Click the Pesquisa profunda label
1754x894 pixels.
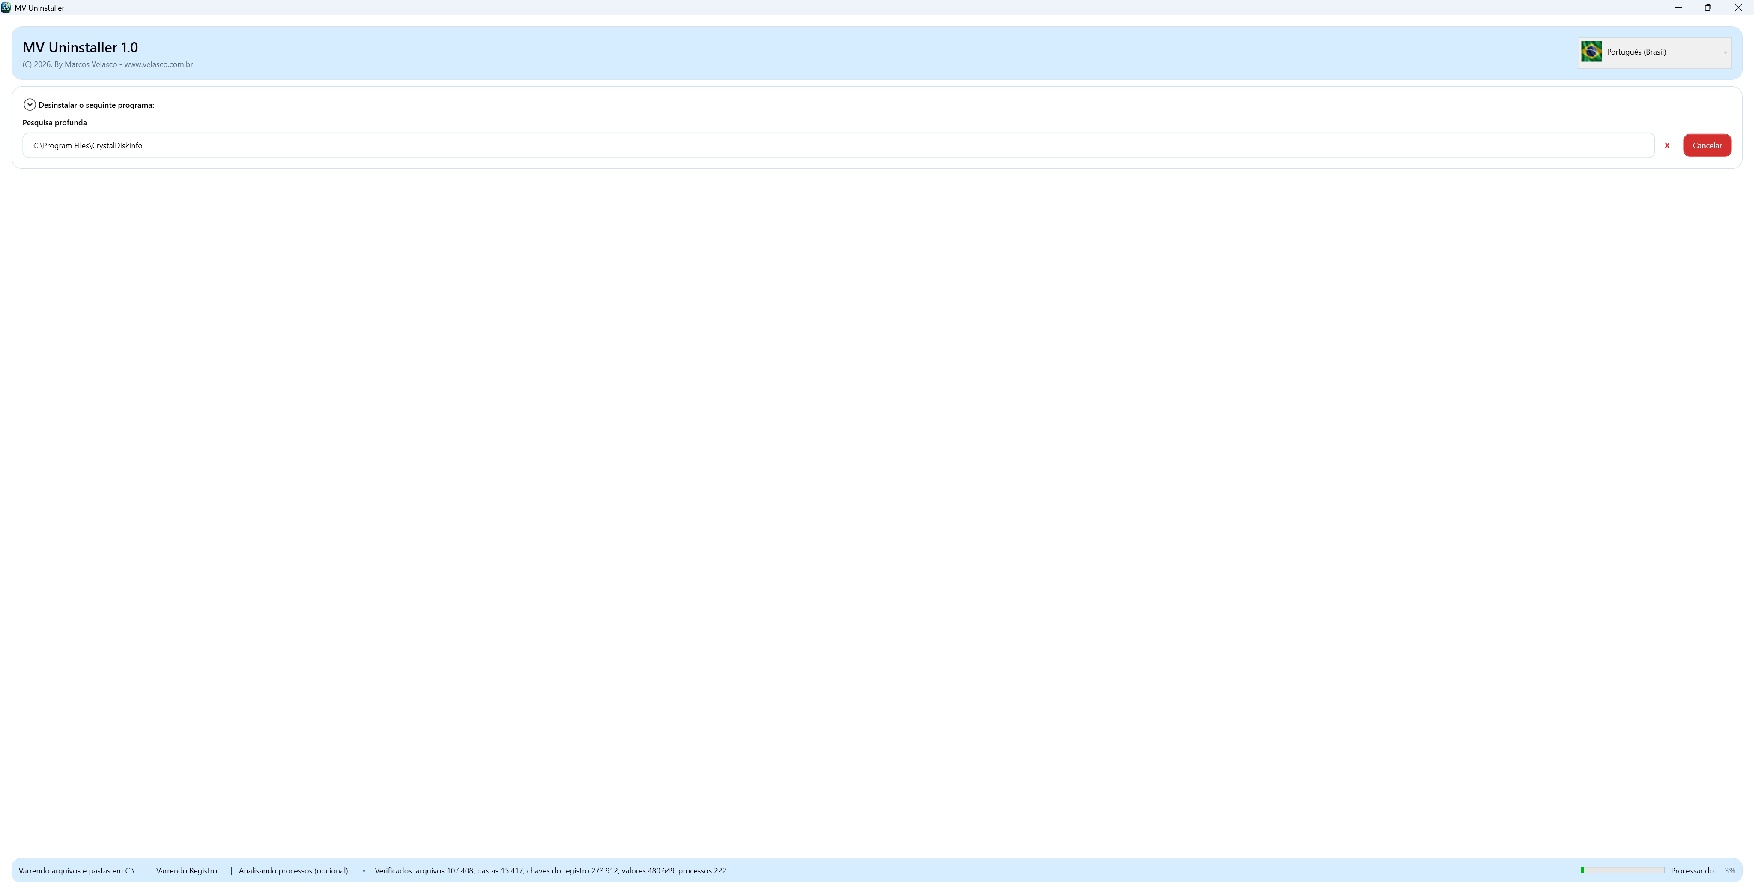55,122
